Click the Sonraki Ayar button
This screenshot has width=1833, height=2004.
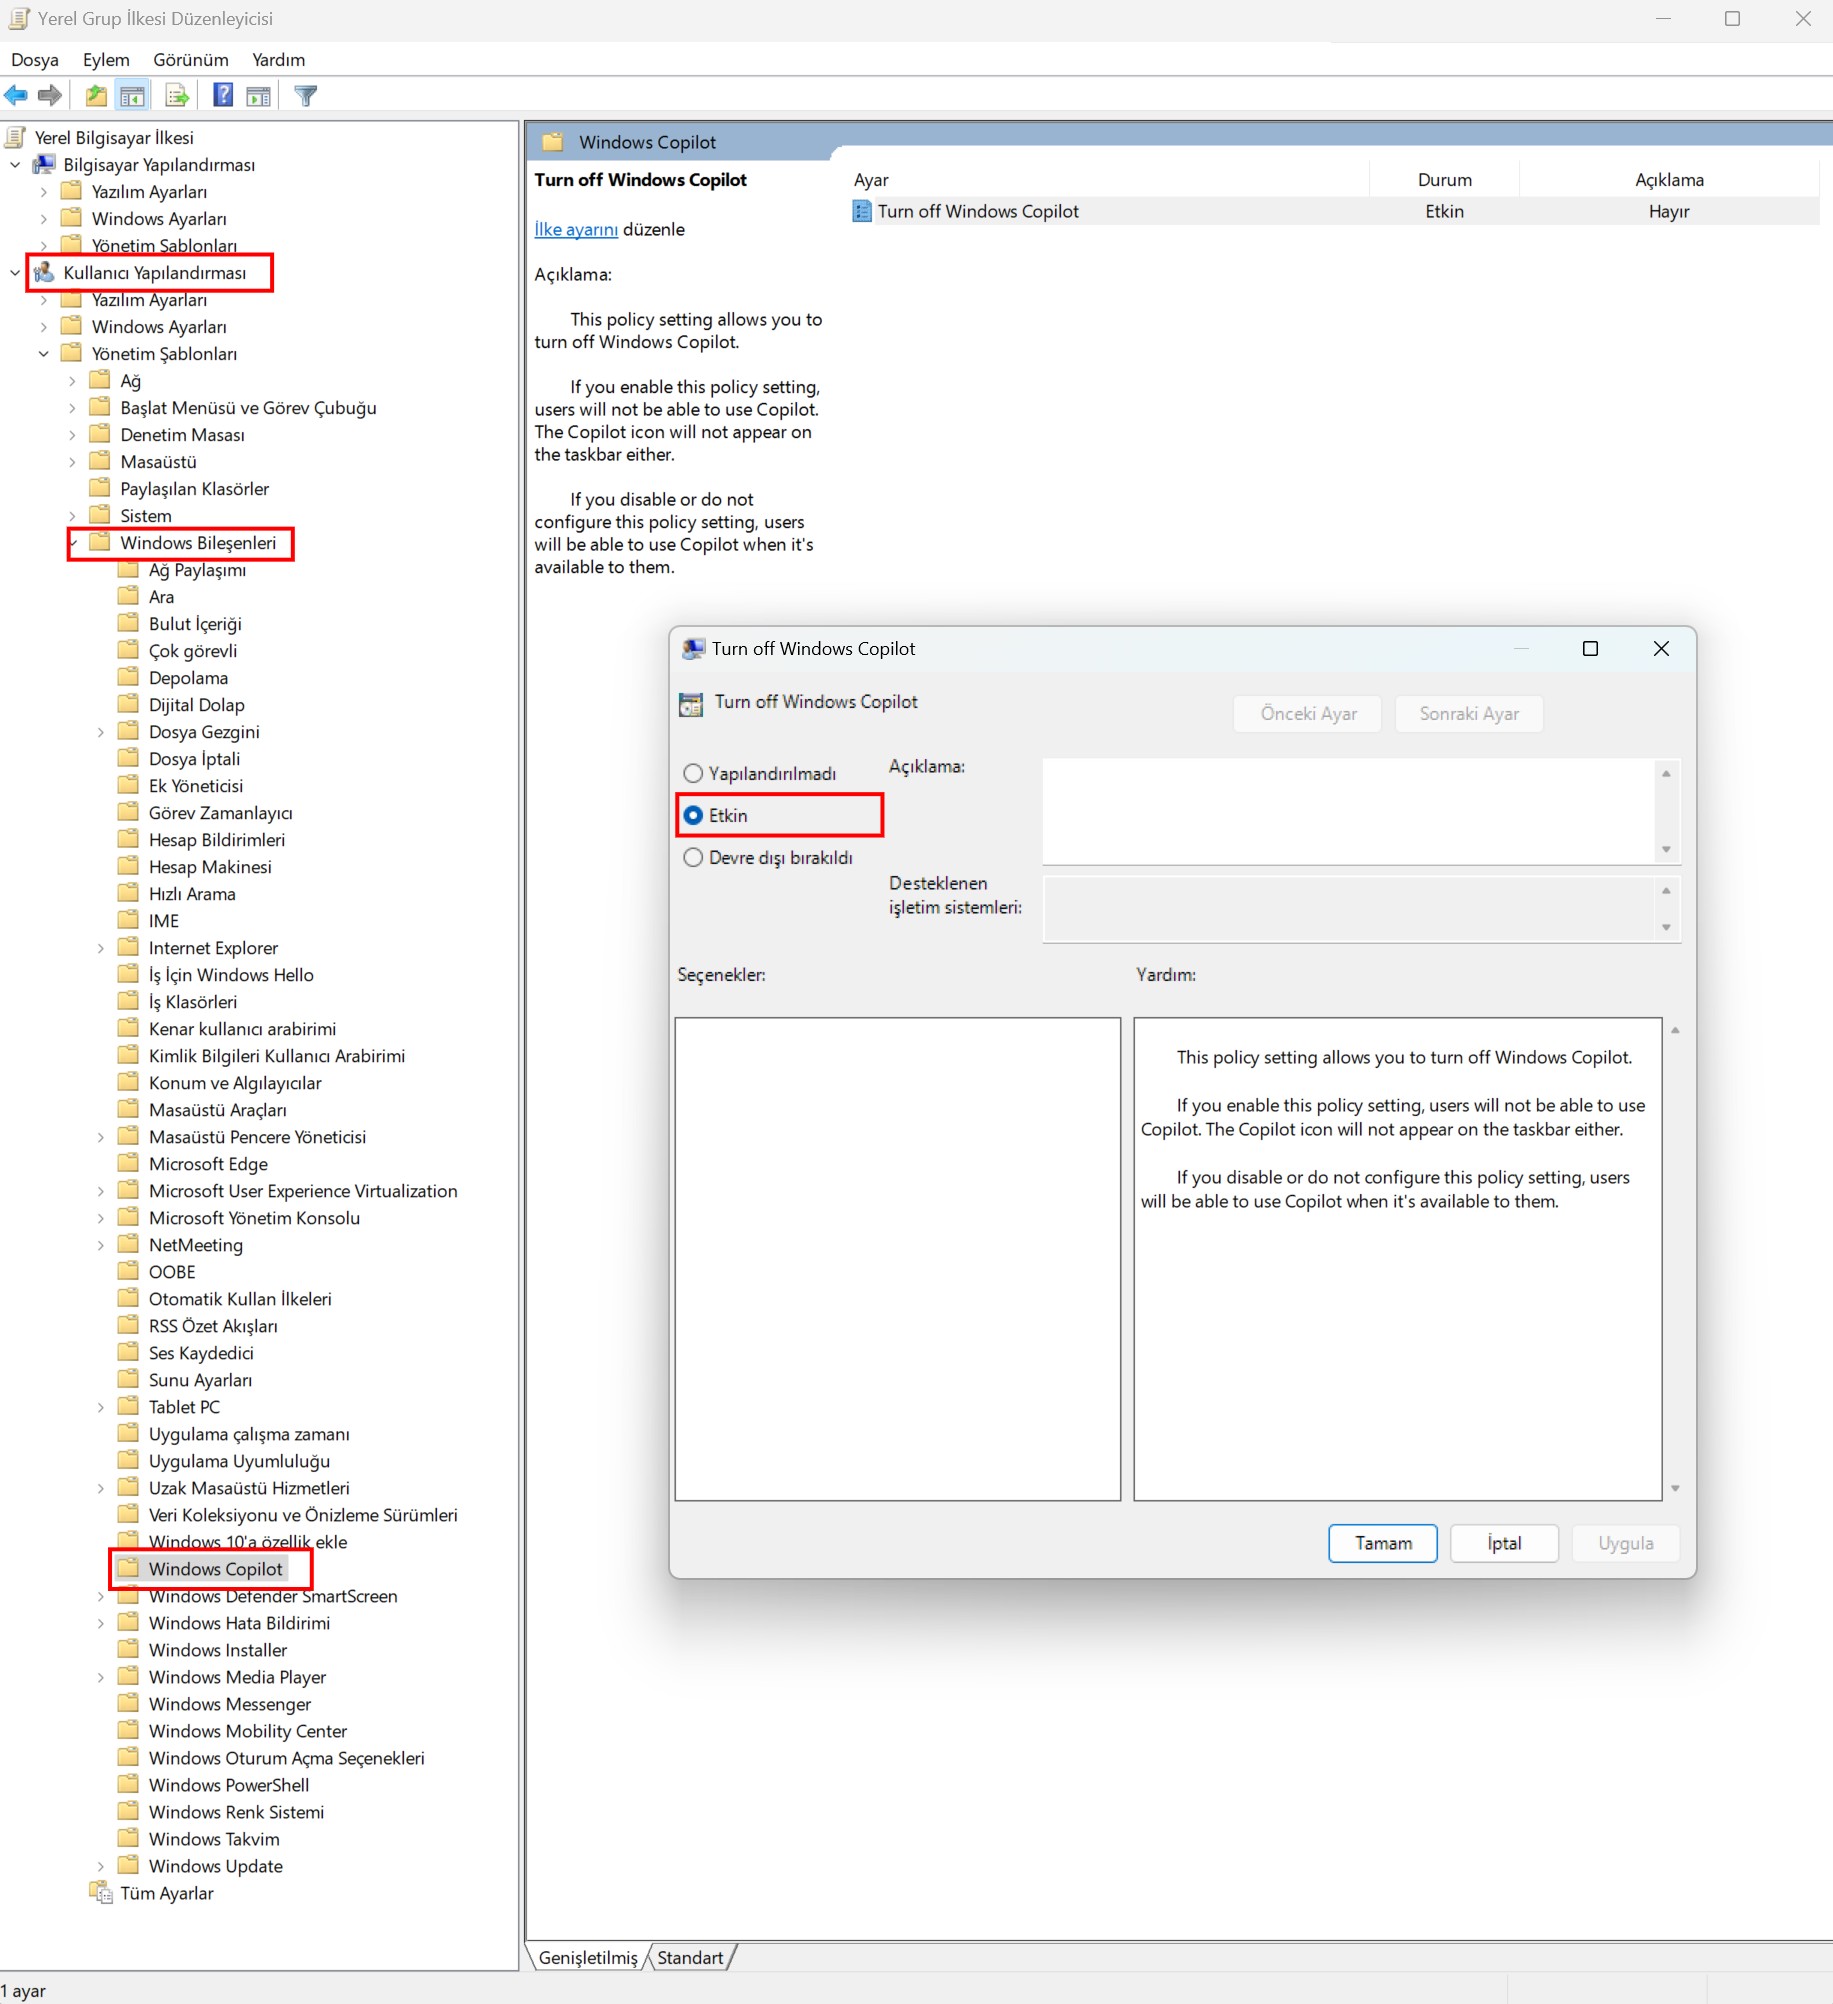[1469, 713]
